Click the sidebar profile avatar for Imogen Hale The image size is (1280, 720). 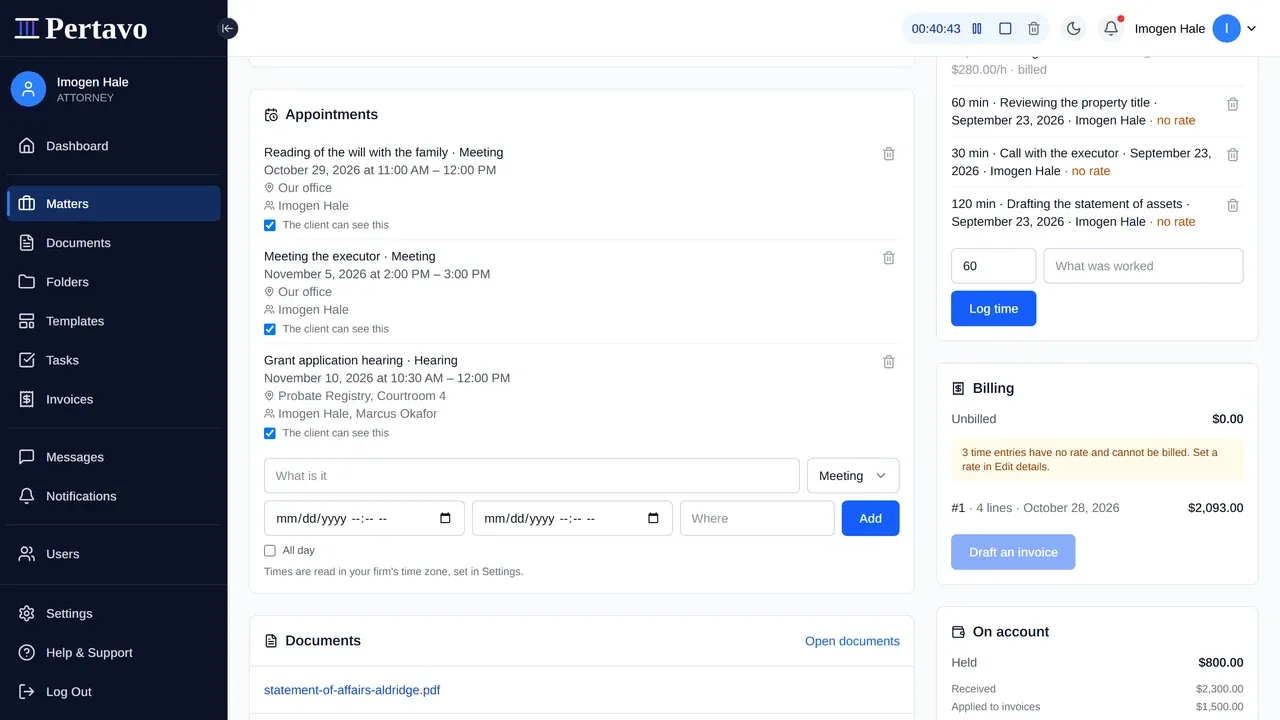pos(28,89)
